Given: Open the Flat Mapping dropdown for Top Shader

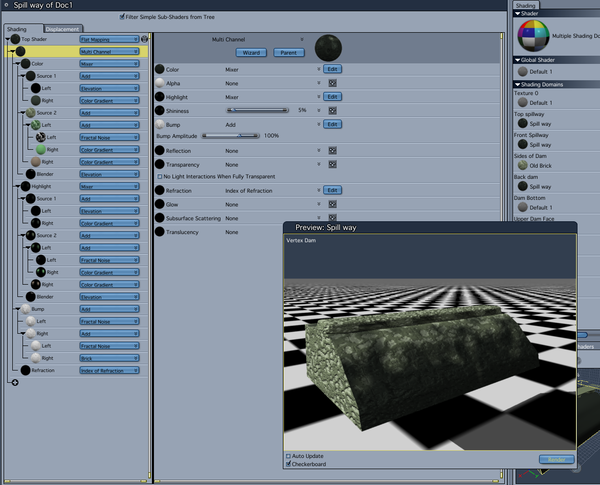Looking at the screenshot, I should (109, 39).
